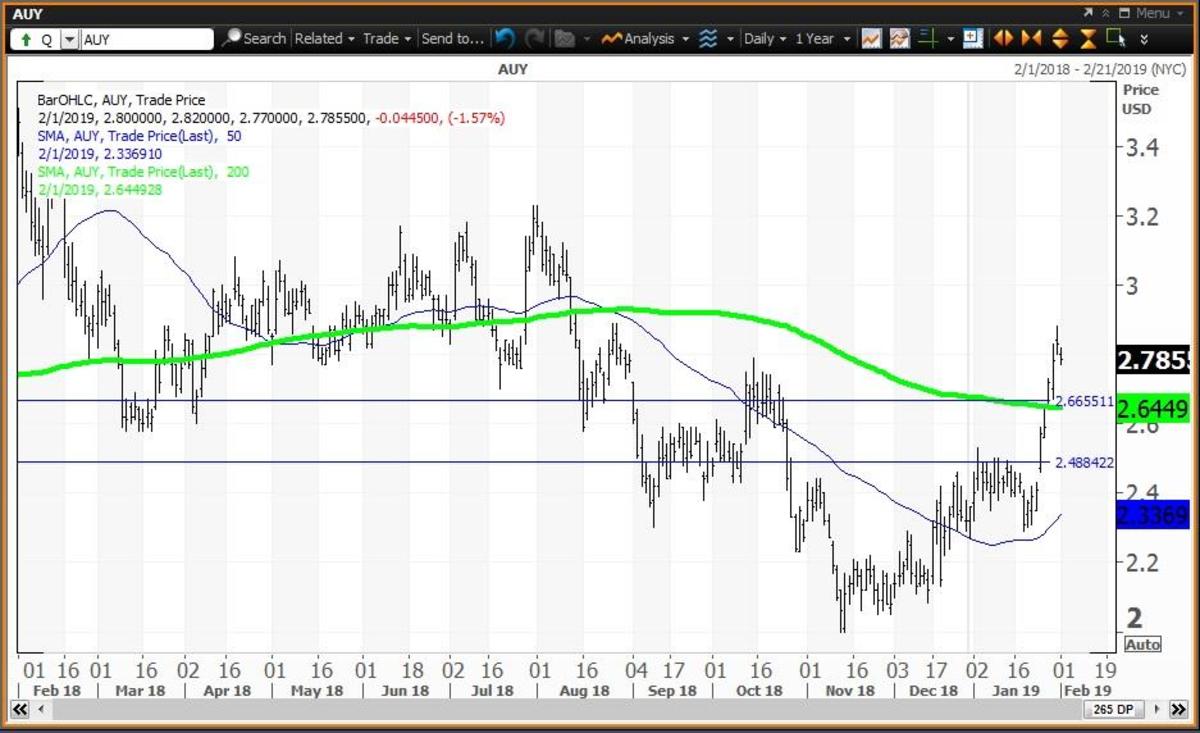1200x733 pixels.
Task: Click the Aug 18 month label
Action: [x=584, y=690]
